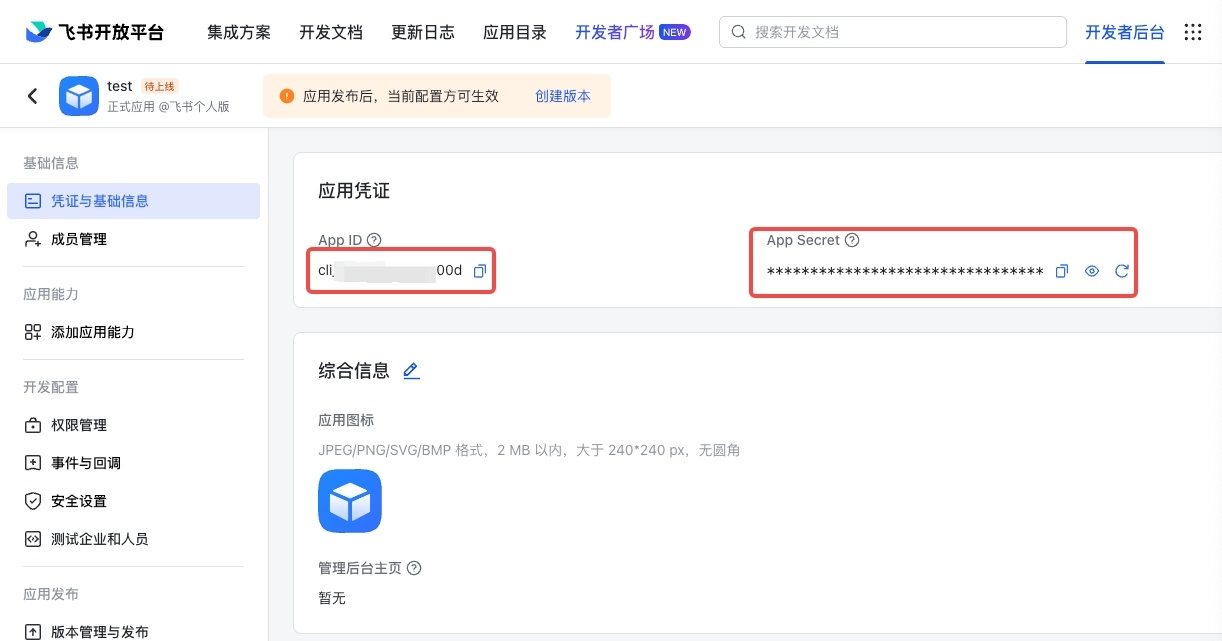Click the App Secret help question icon
This screenshot has width=1222, height=641.
[852, 240]
